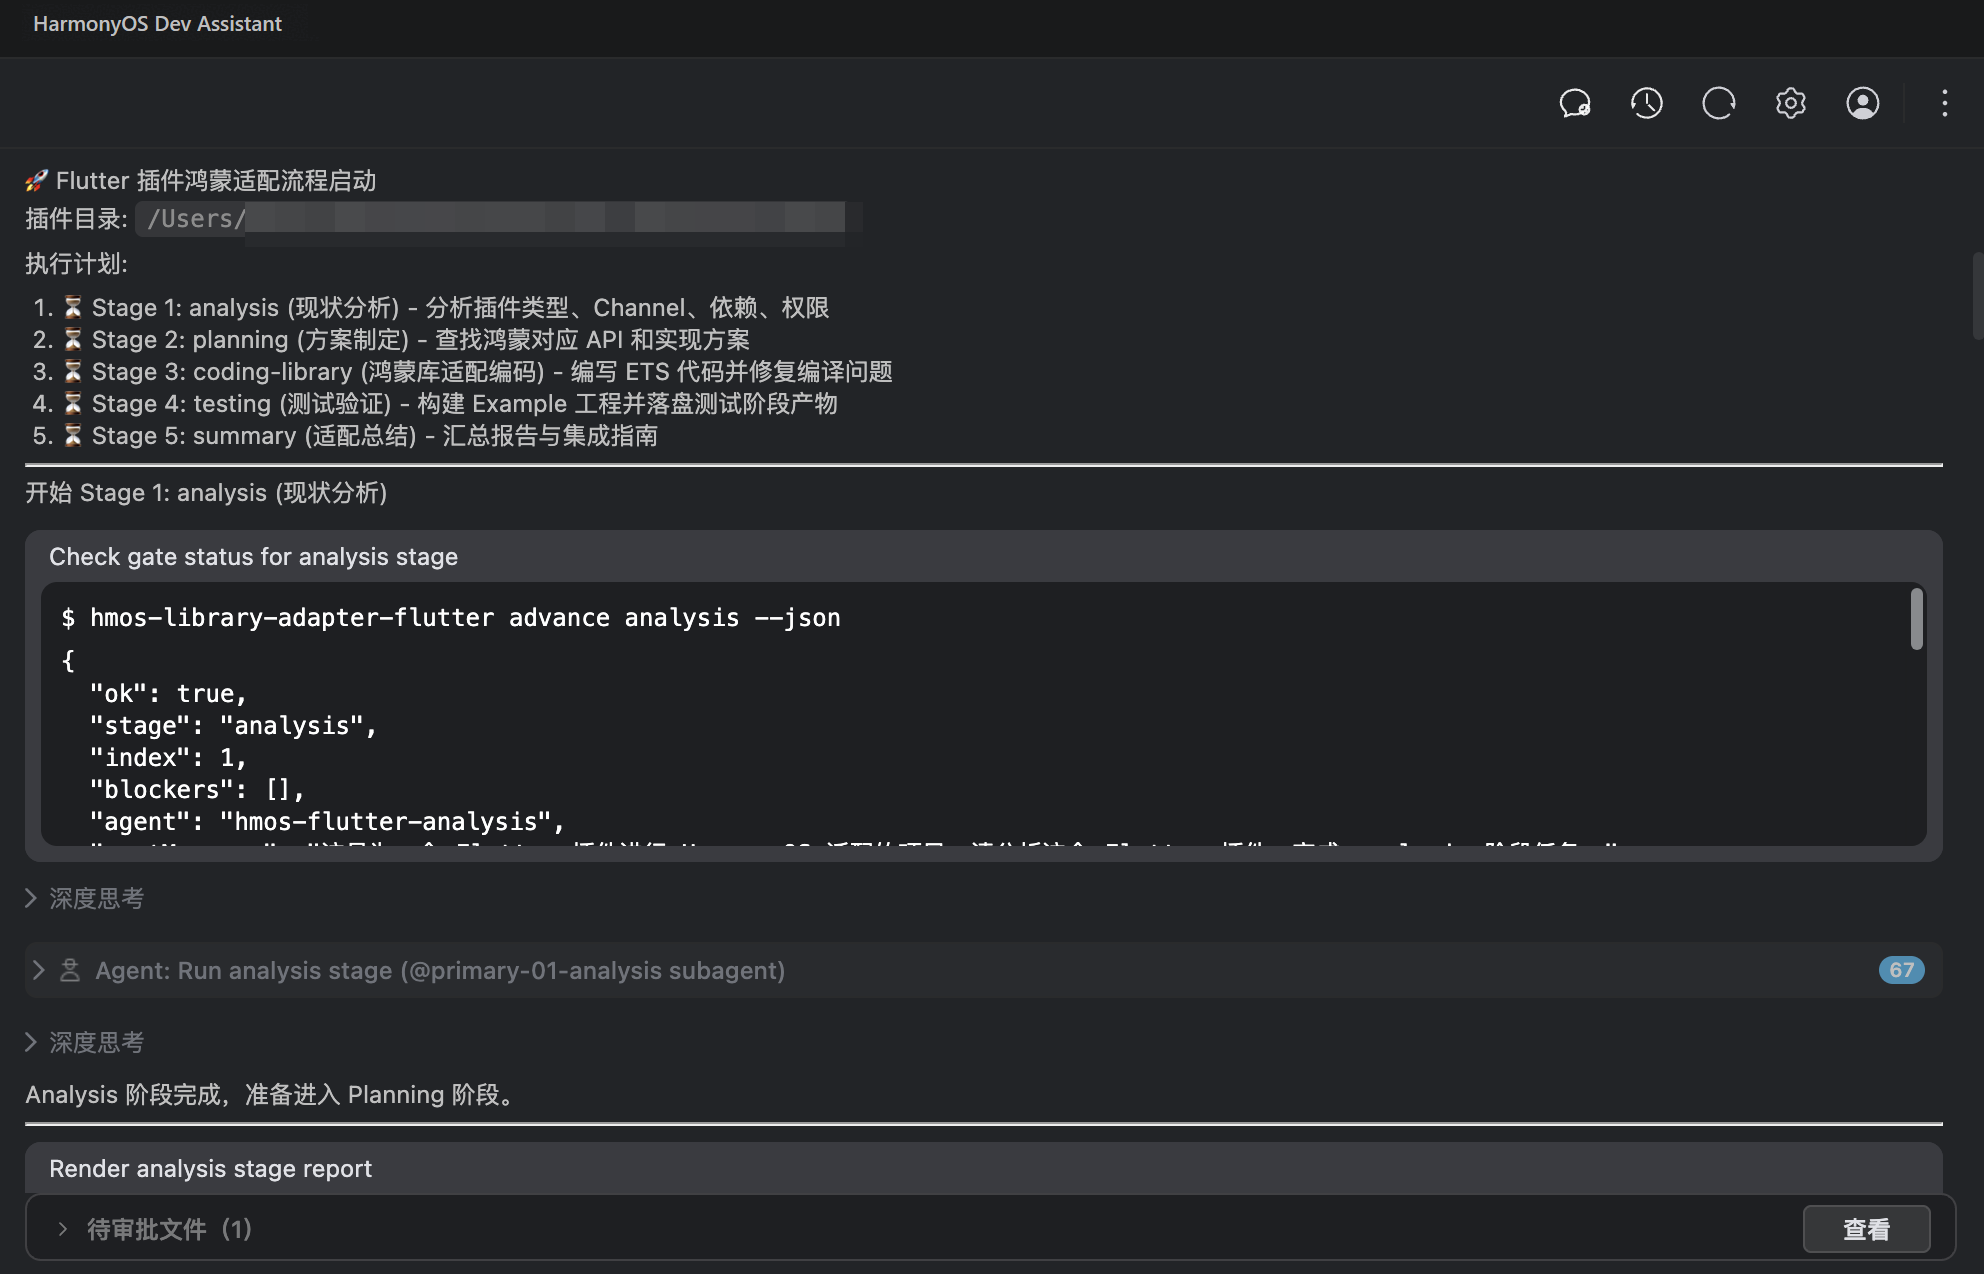1984x1274 pixels.
Task: Click the /Users/ plugin directory path
Action: click(499, 218)
